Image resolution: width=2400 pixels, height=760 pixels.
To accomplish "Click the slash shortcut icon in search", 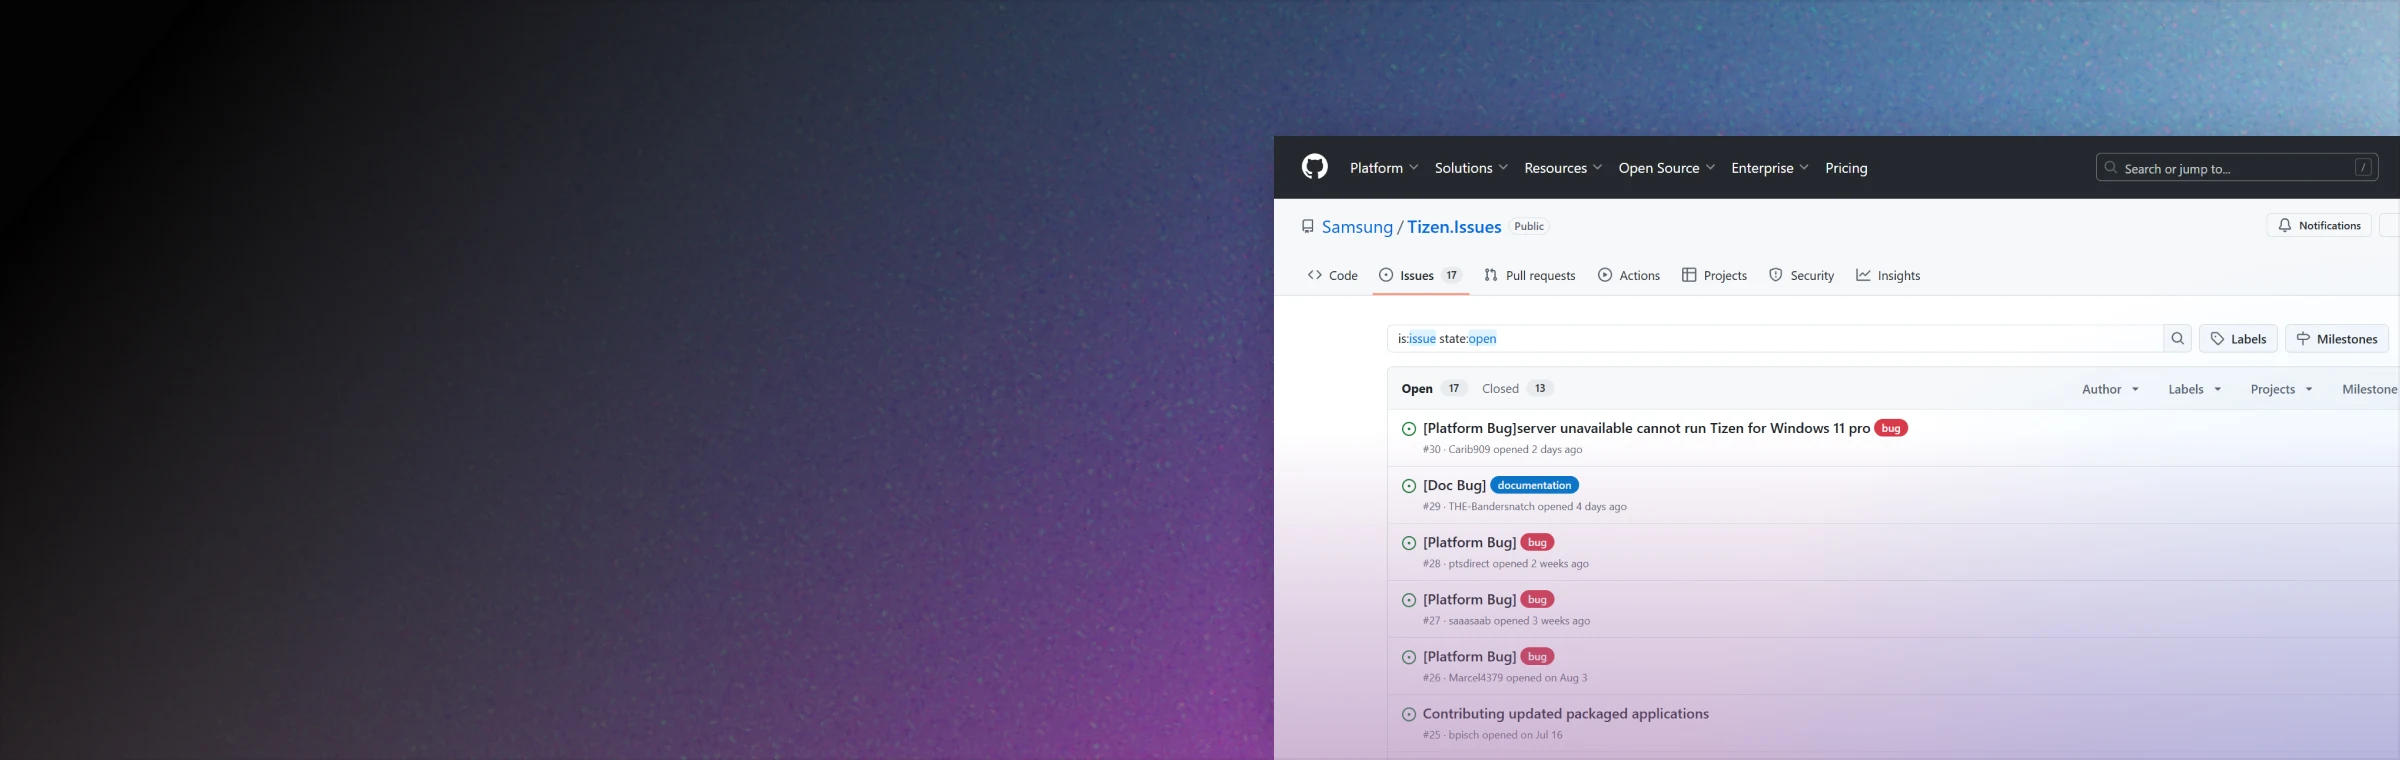I will [2363, 168].
